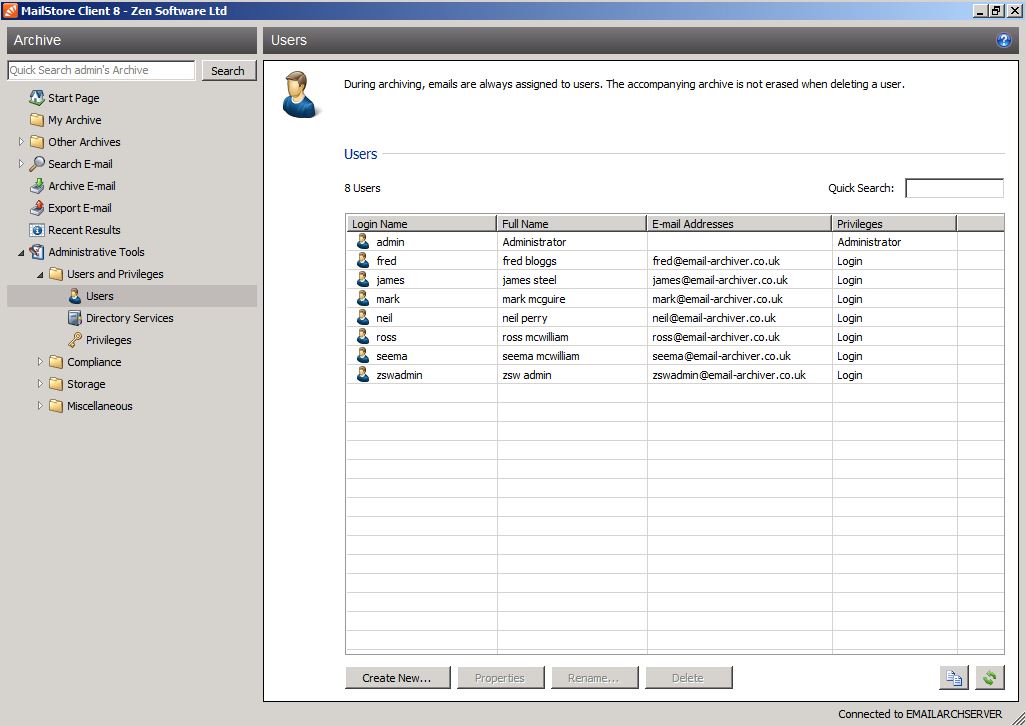Viewport: 1026px width, 726px height.
Task: Click the user icon beside fred
Action: click(363, 261)
